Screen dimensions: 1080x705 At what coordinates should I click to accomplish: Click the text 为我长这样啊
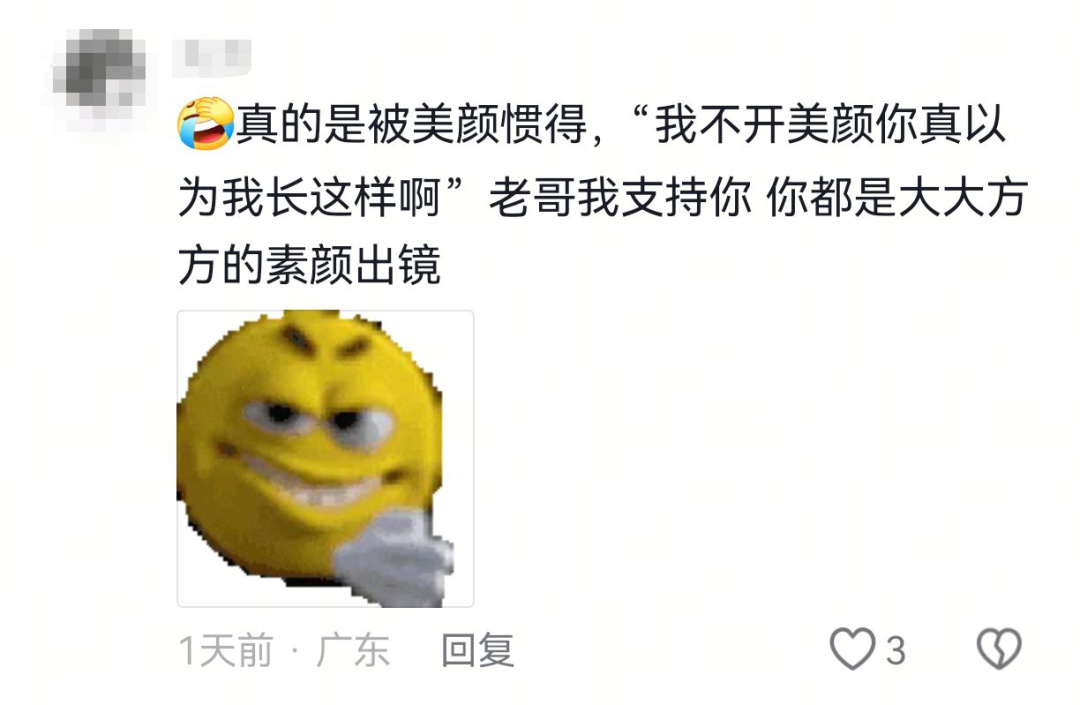click(x=309, y=196)
